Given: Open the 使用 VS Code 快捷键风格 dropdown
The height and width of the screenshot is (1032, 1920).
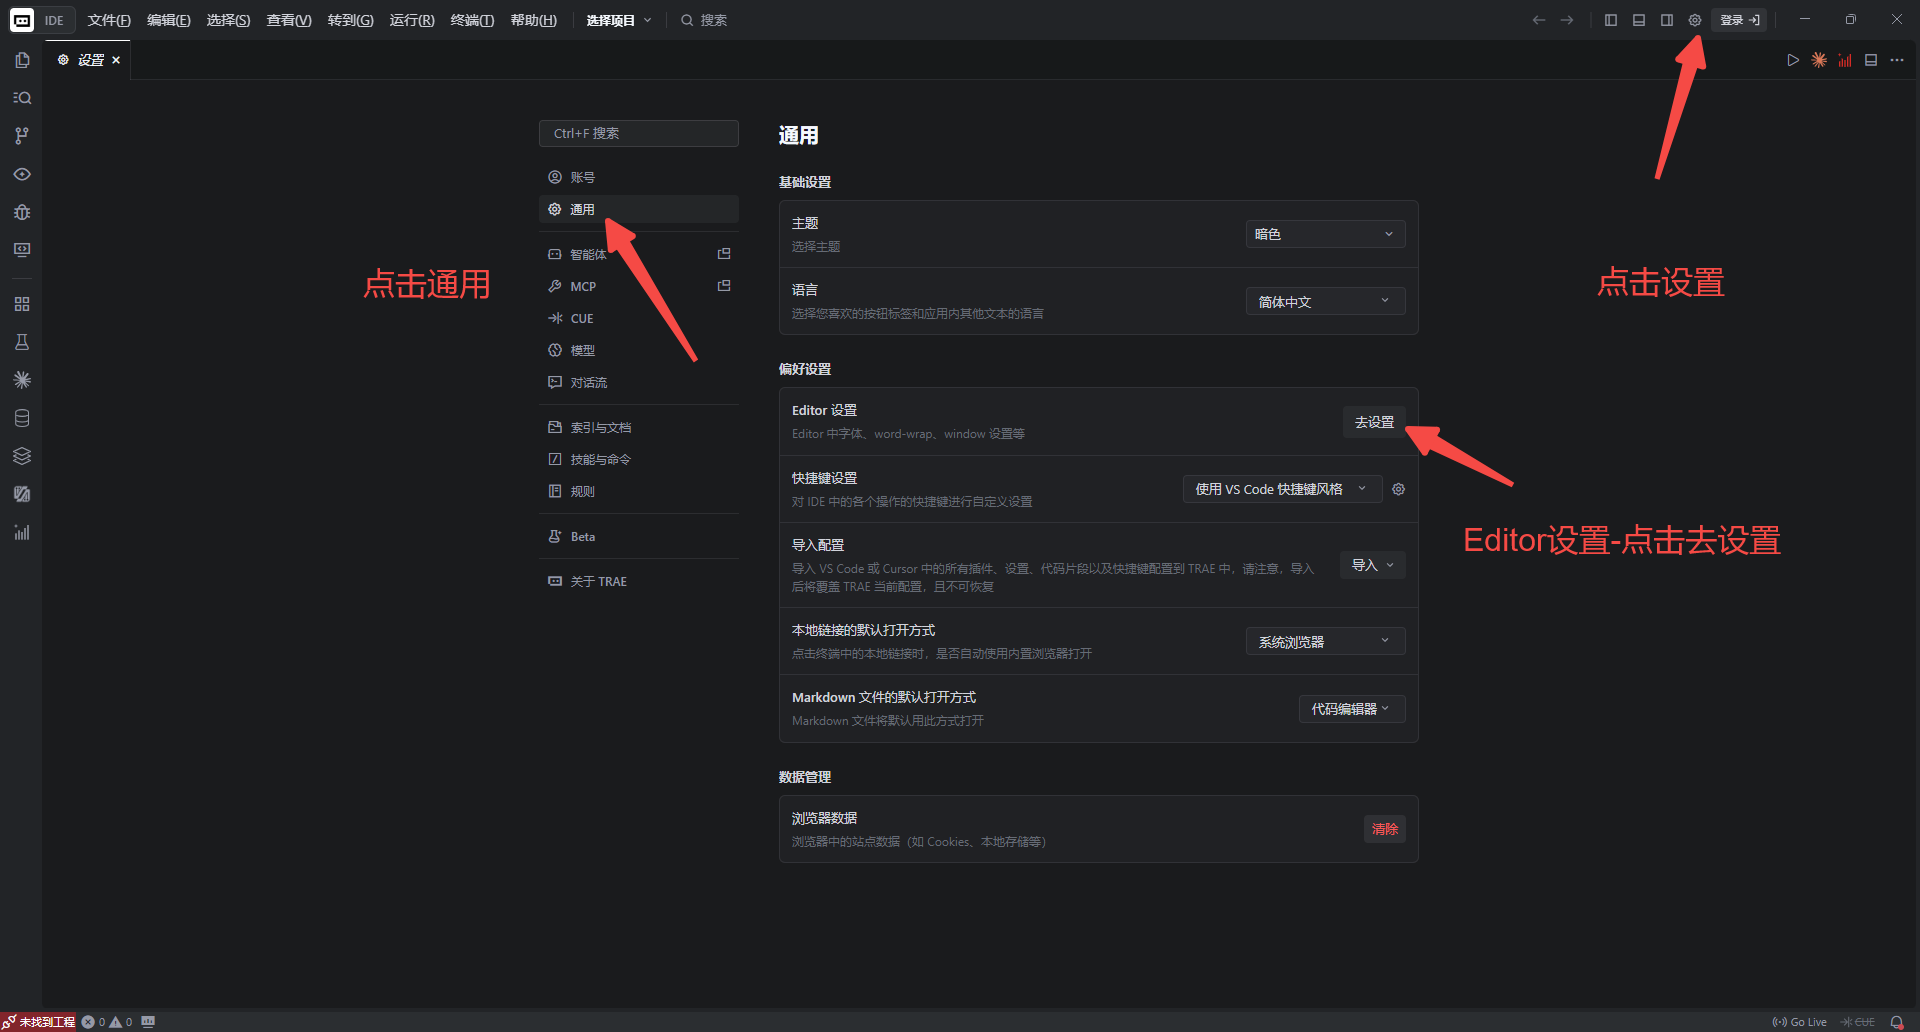Looking at the screenshot, I should coord(1282,489).
